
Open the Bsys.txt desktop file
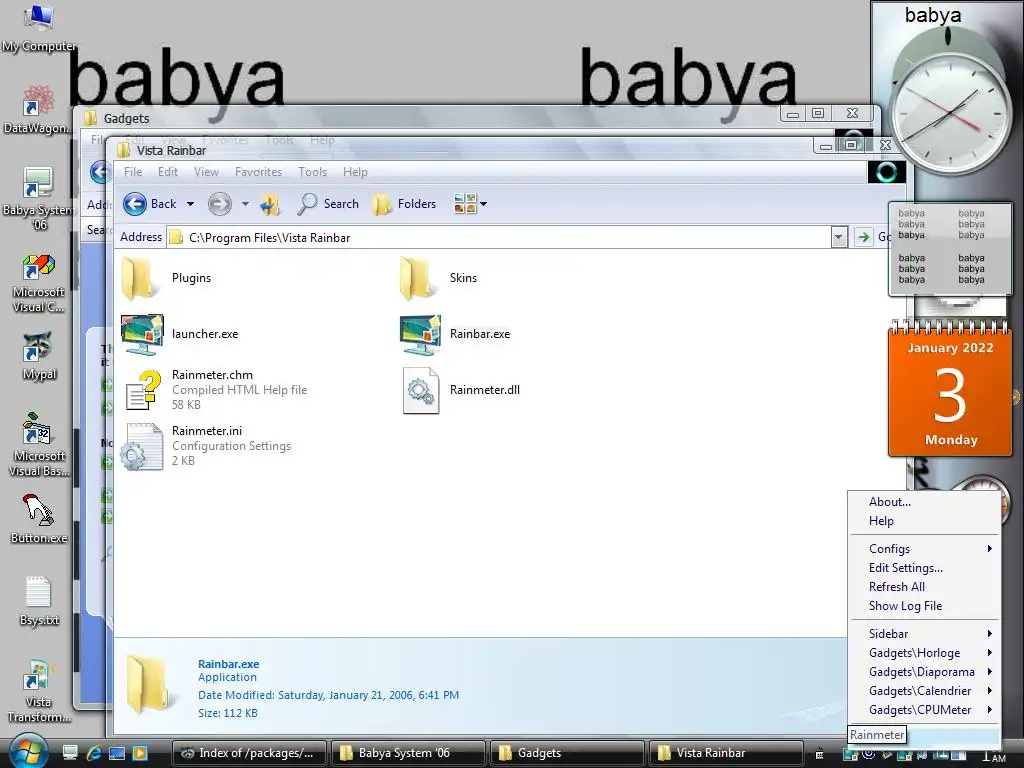coord(39,601)
